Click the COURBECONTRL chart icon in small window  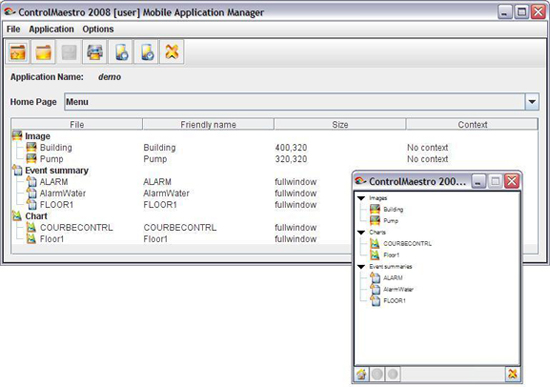pyautogui.click(x=375, y=243)
